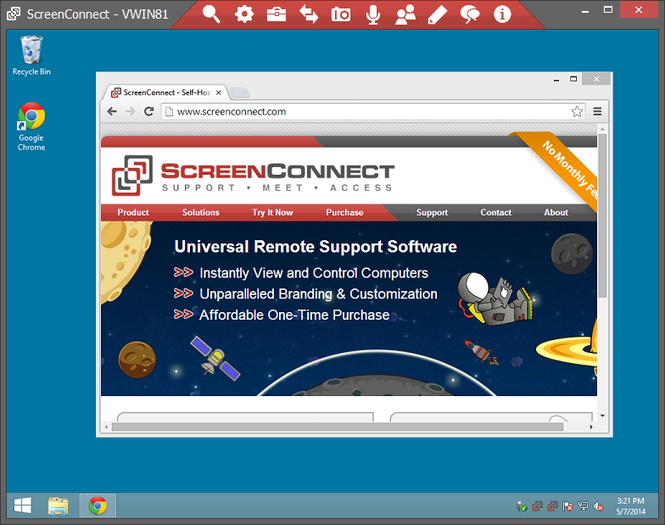Click the network tray icon

click(583, 506)
